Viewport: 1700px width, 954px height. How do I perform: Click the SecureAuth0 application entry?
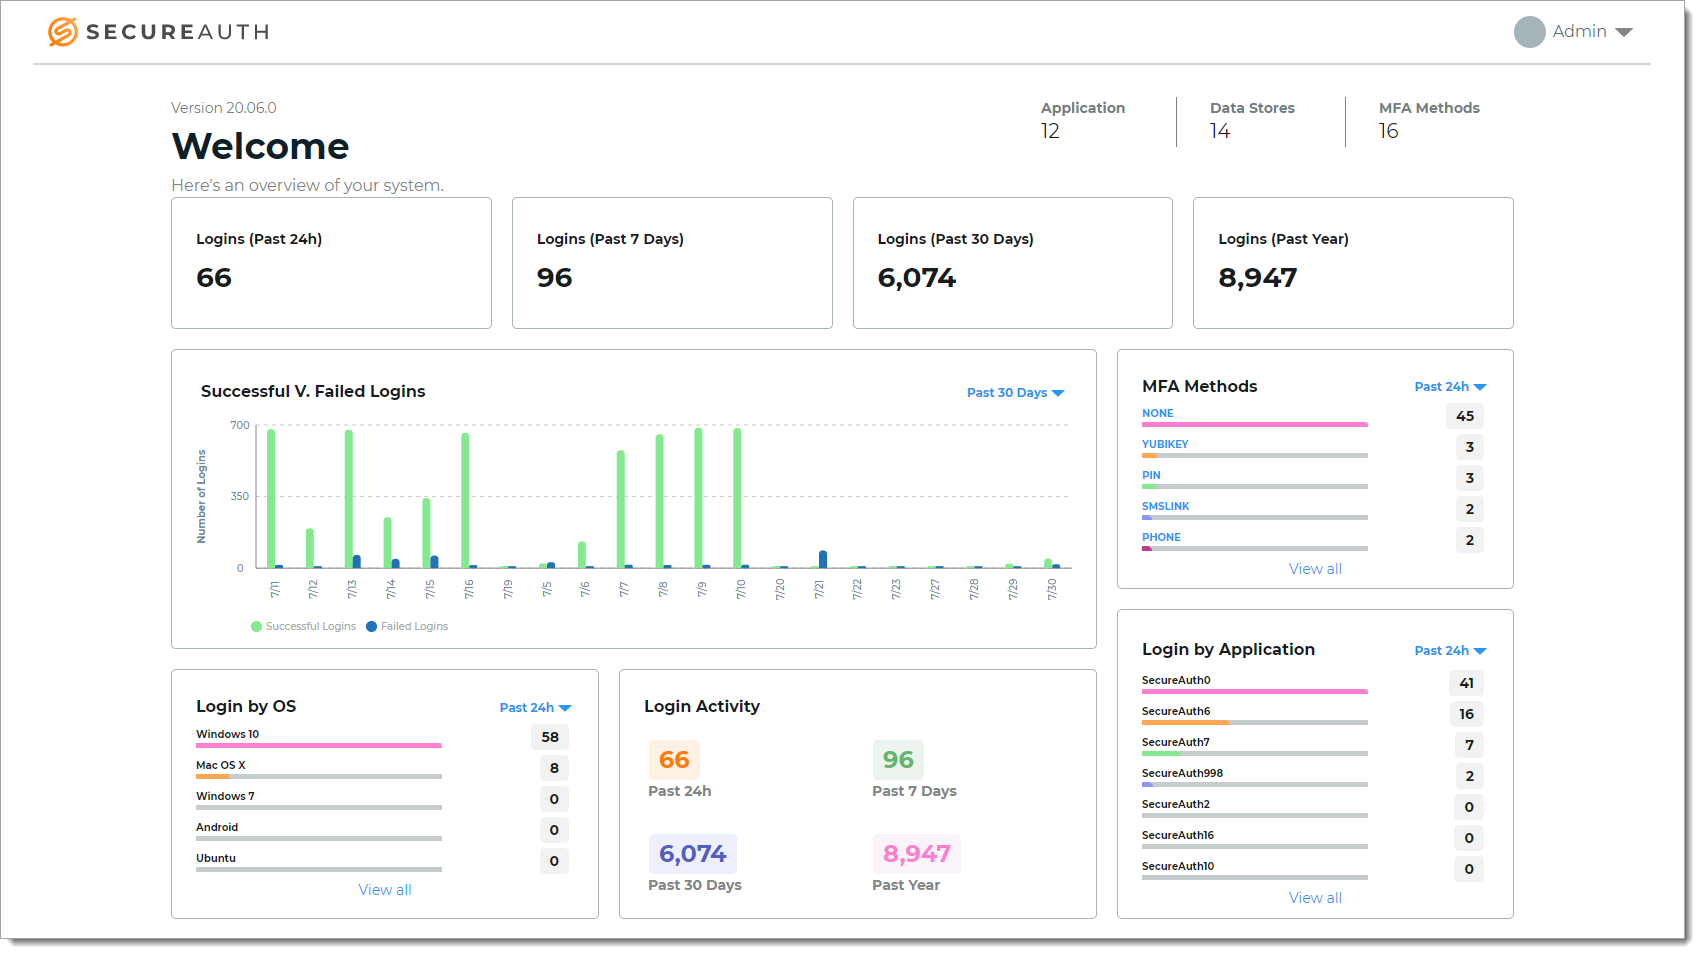click(1176, 680)
